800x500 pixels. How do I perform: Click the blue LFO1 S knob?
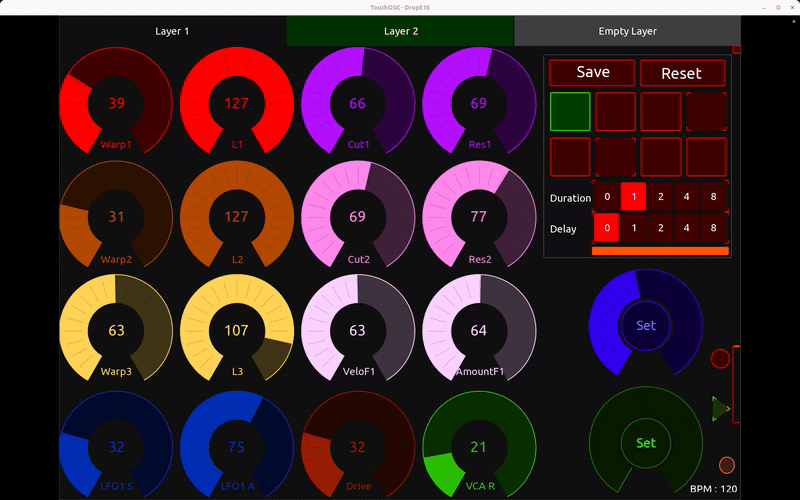coord(116,445)
